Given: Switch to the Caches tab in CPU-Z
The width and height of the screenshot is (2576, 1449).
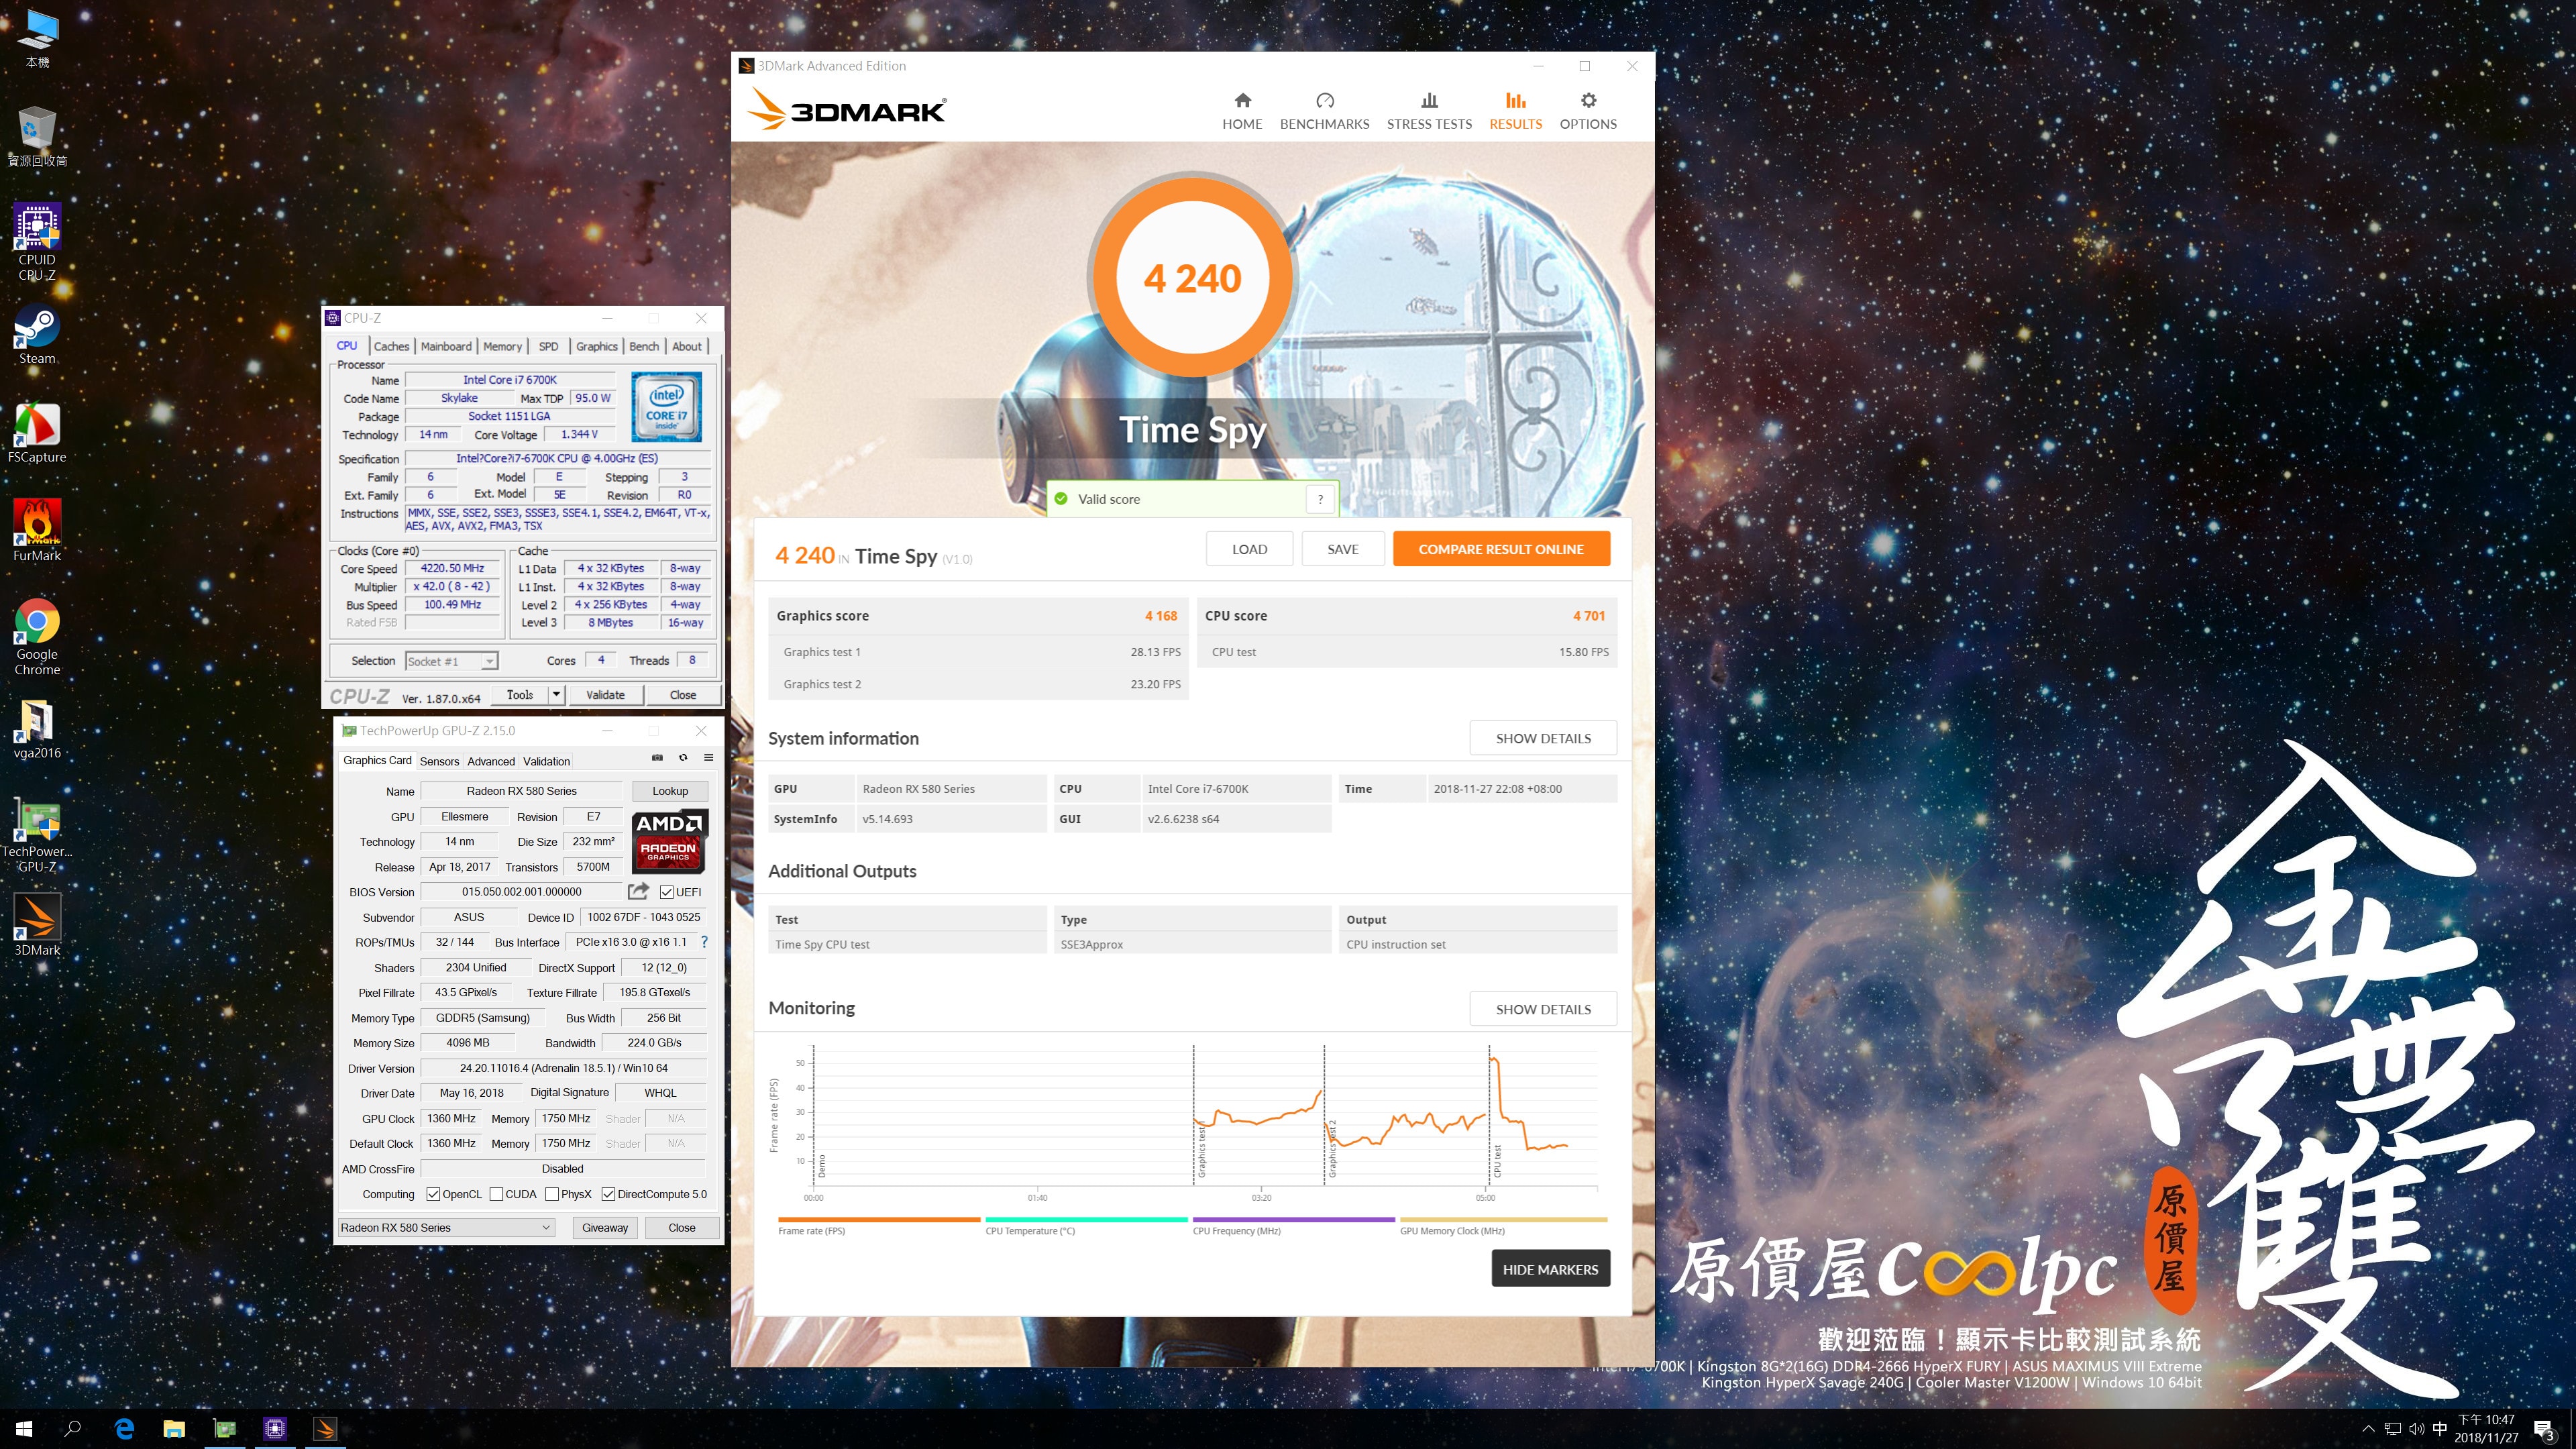Looking at the screenshot, I should click(x=391, y=346).
